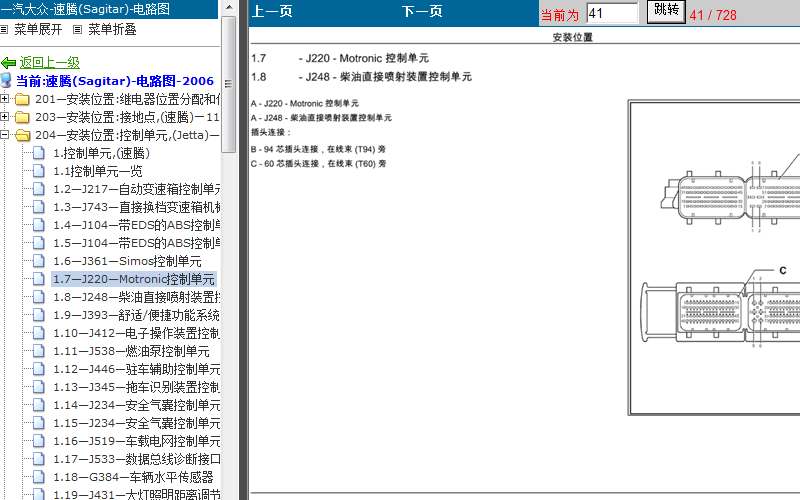
Task: Open 1.16—J519 车载电网控制单元 page
Action: pos(136,441)
